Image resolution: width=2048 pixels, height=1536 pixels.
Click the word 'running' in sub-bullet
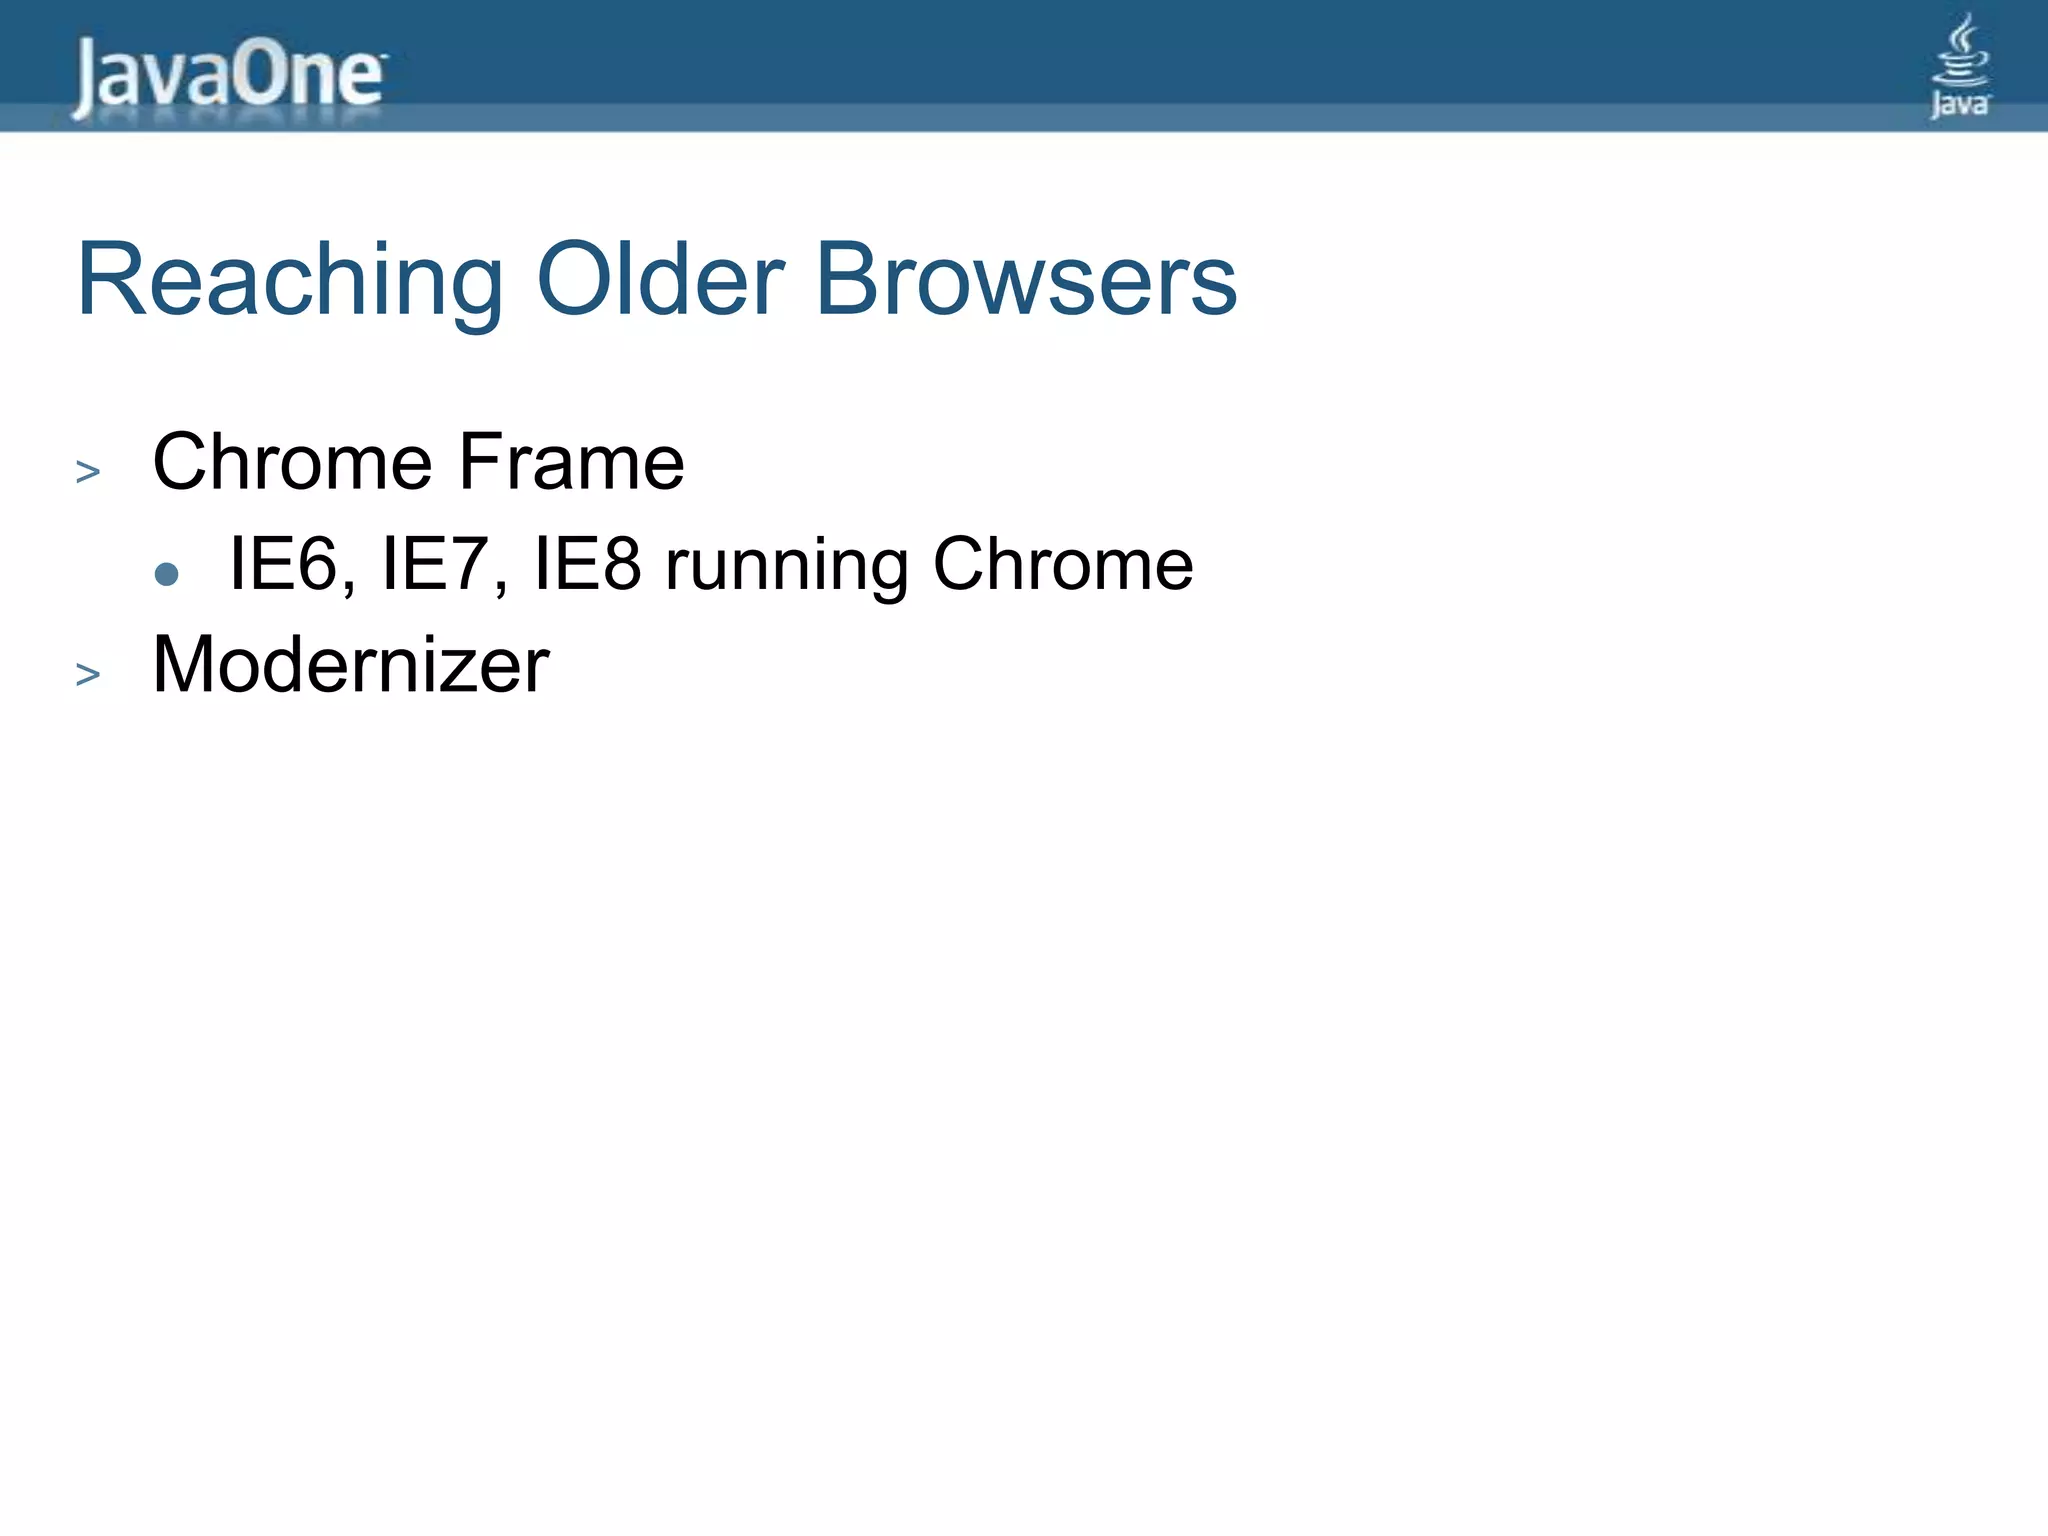point(787,565)
